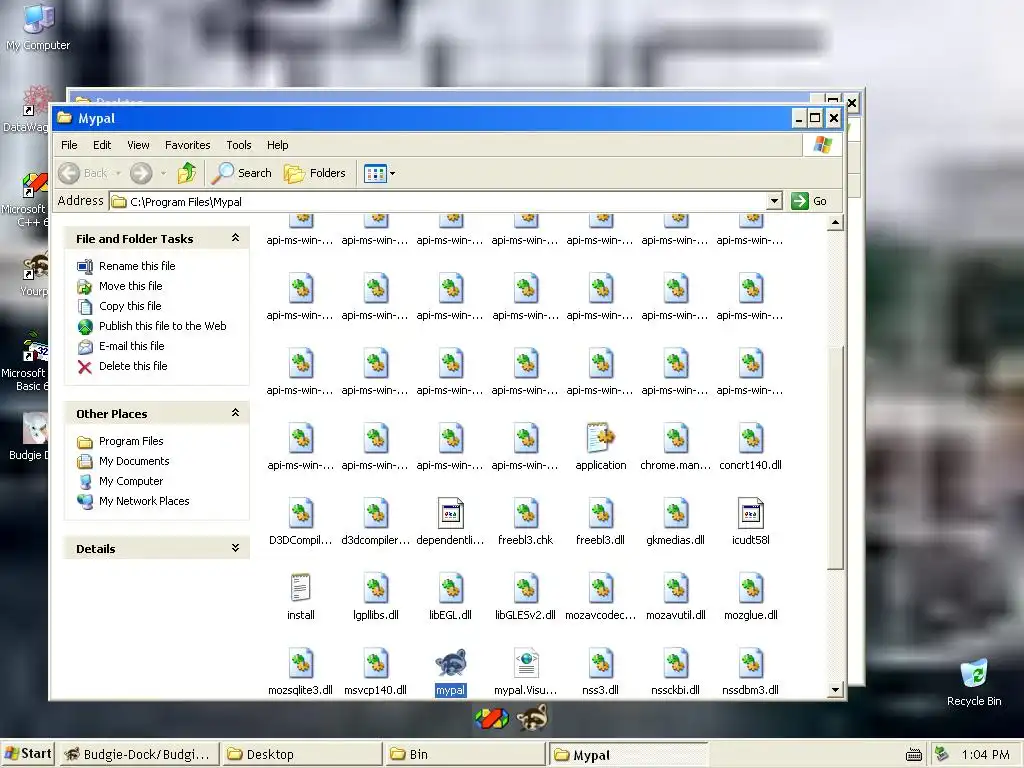Select the mozglue.dll file icon
1024x768 pixels.
pyautogui.click(x=750, y=588)
